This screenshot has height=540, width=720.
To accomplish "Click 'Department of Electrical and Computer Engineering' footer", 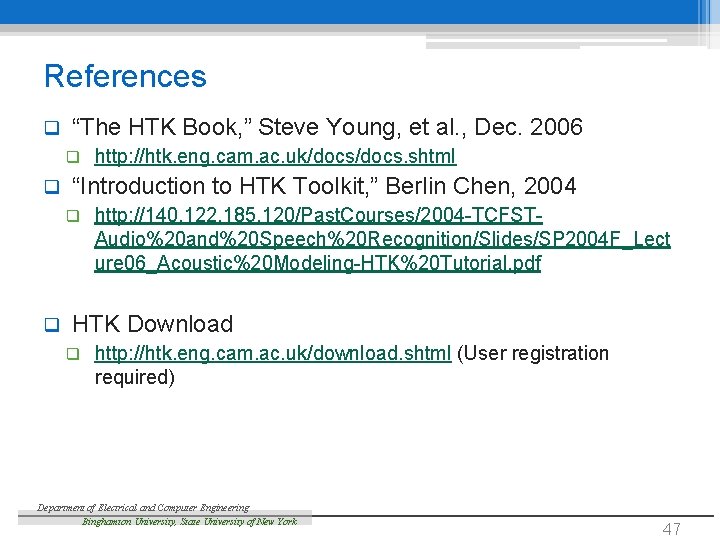I will pyautogui.click(x=143, y=507).
